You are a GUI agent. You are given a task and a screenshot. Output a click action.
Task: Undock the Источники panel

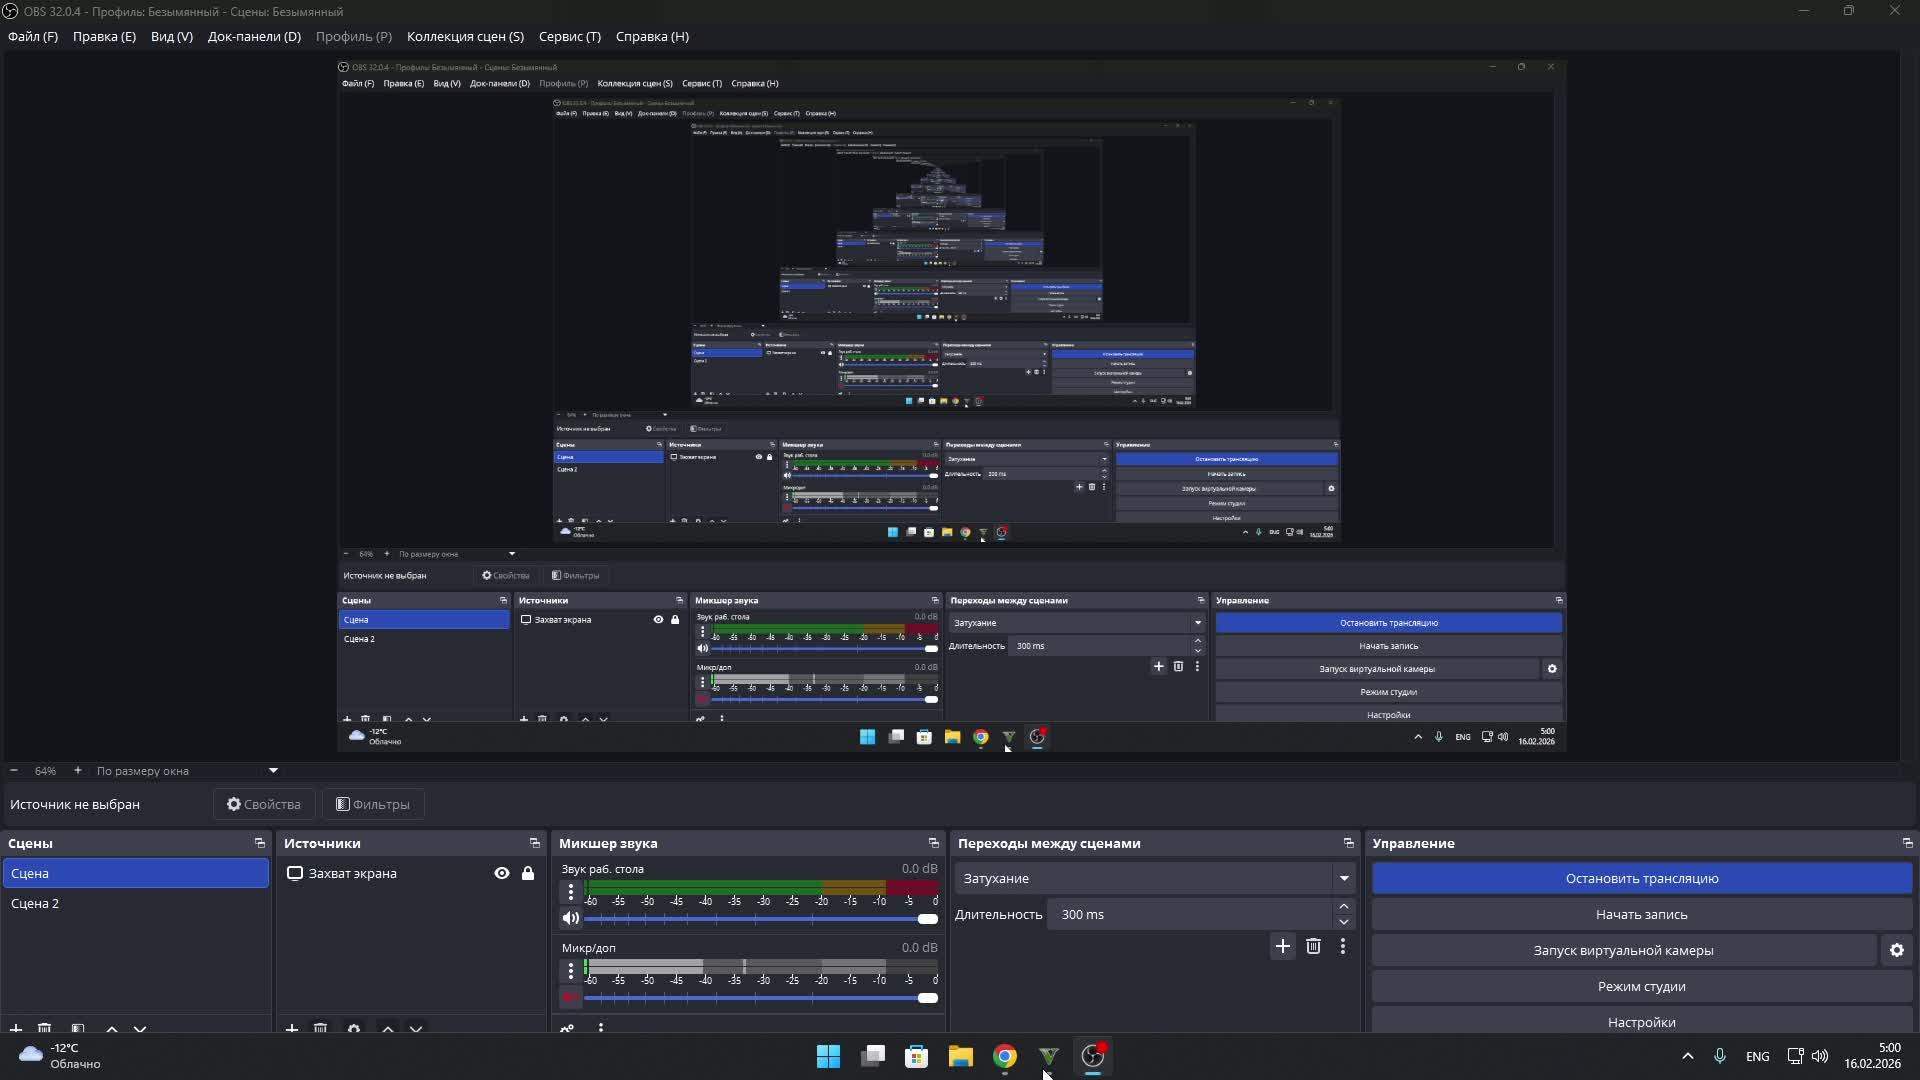coord(534,843)
